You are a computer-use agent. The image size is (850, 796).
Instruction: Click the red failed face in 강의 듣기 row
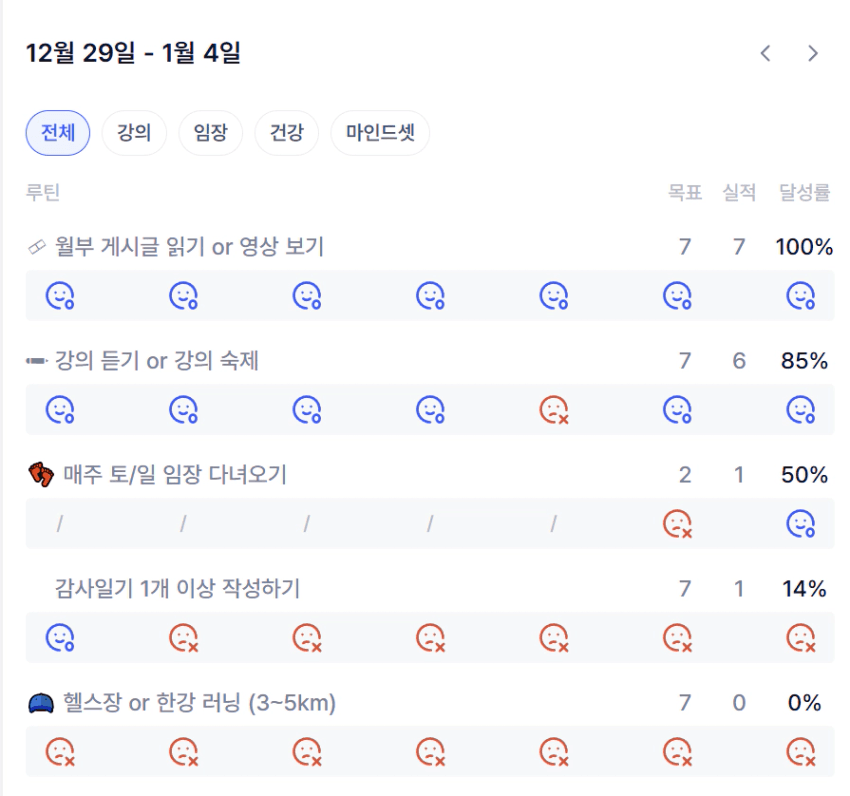click(554, 409)
